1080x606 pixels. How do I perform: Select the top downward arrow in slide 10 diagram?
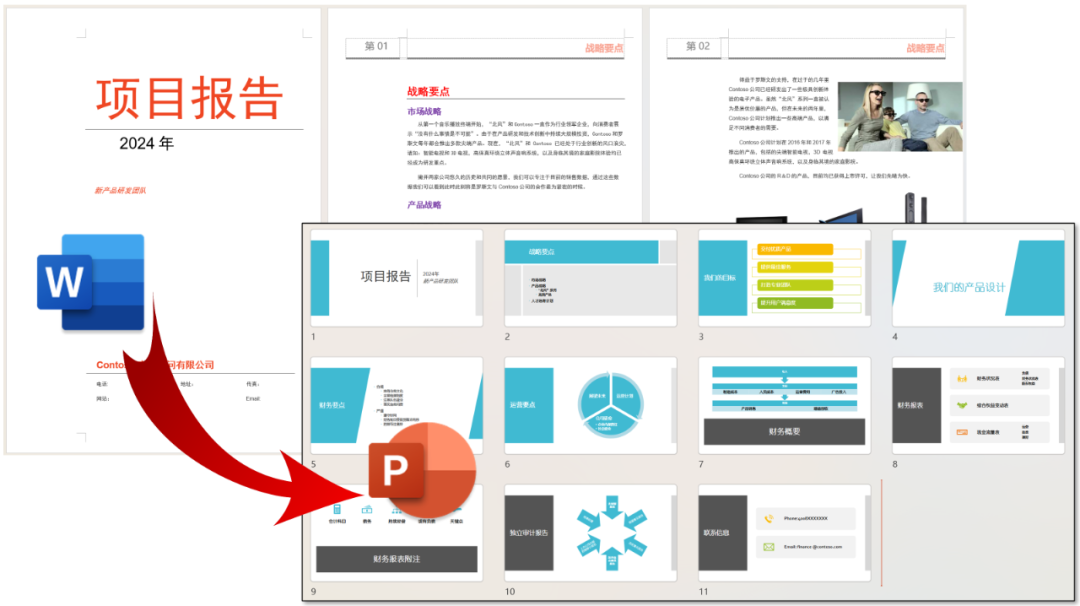coord(612,507)
